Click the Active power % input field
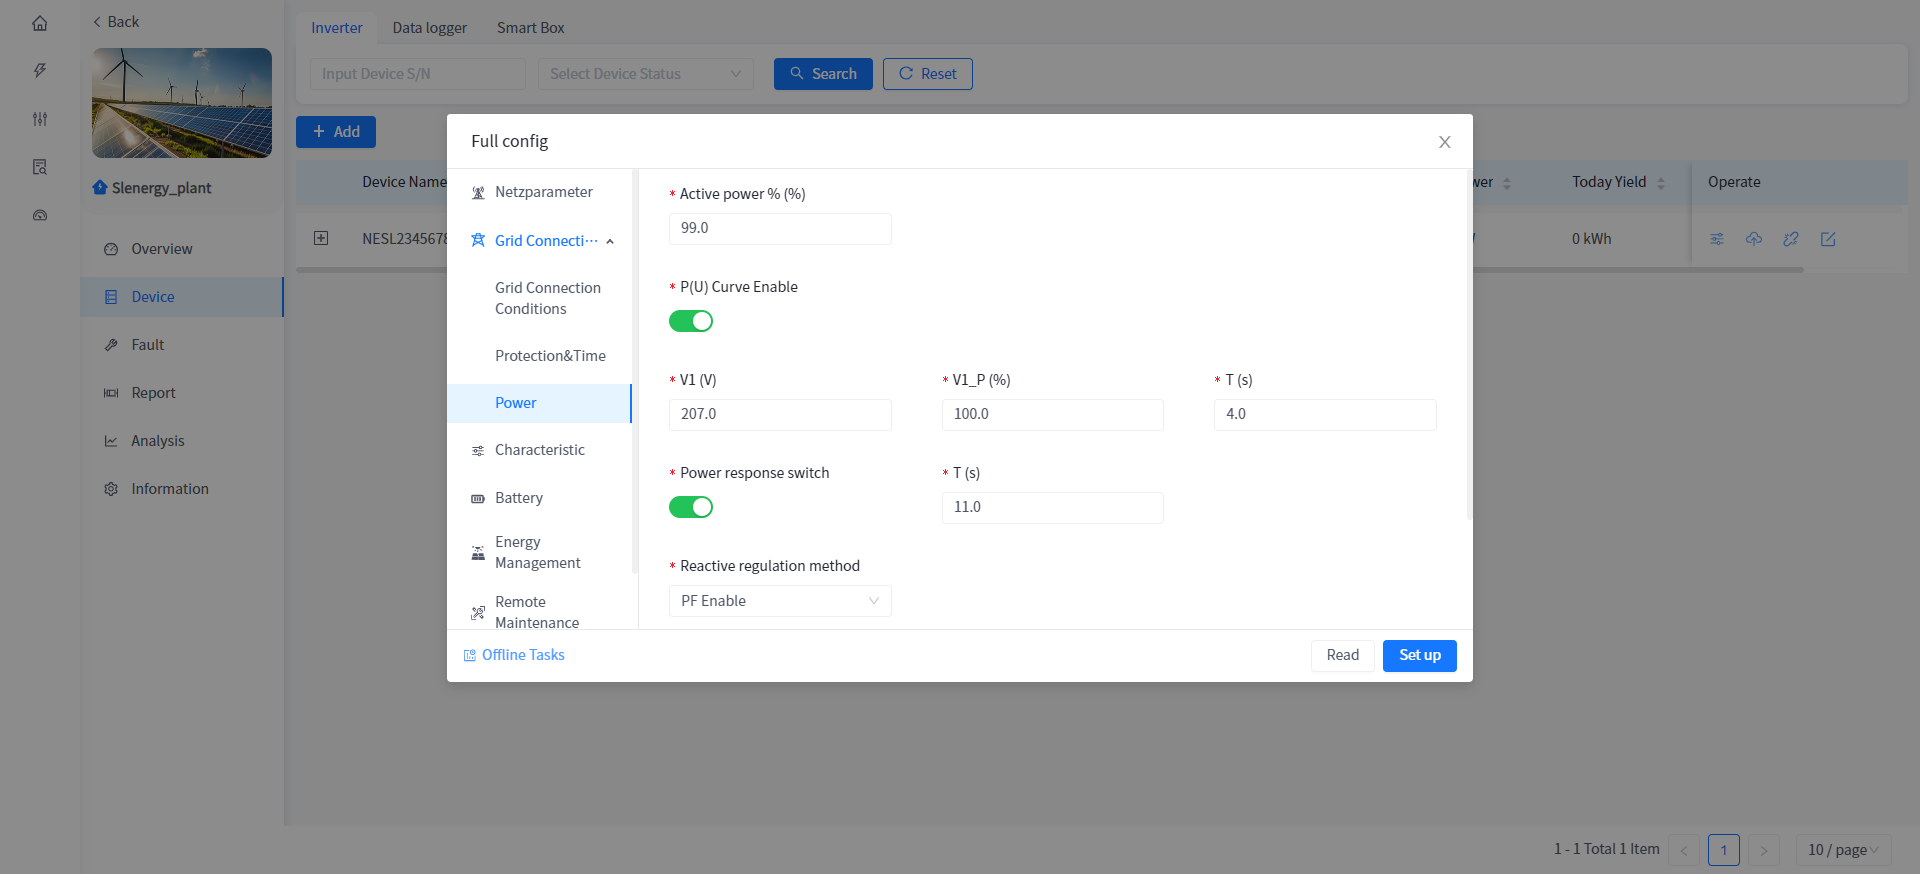Viewport: 1920px width, 874px height. point(780,228)
